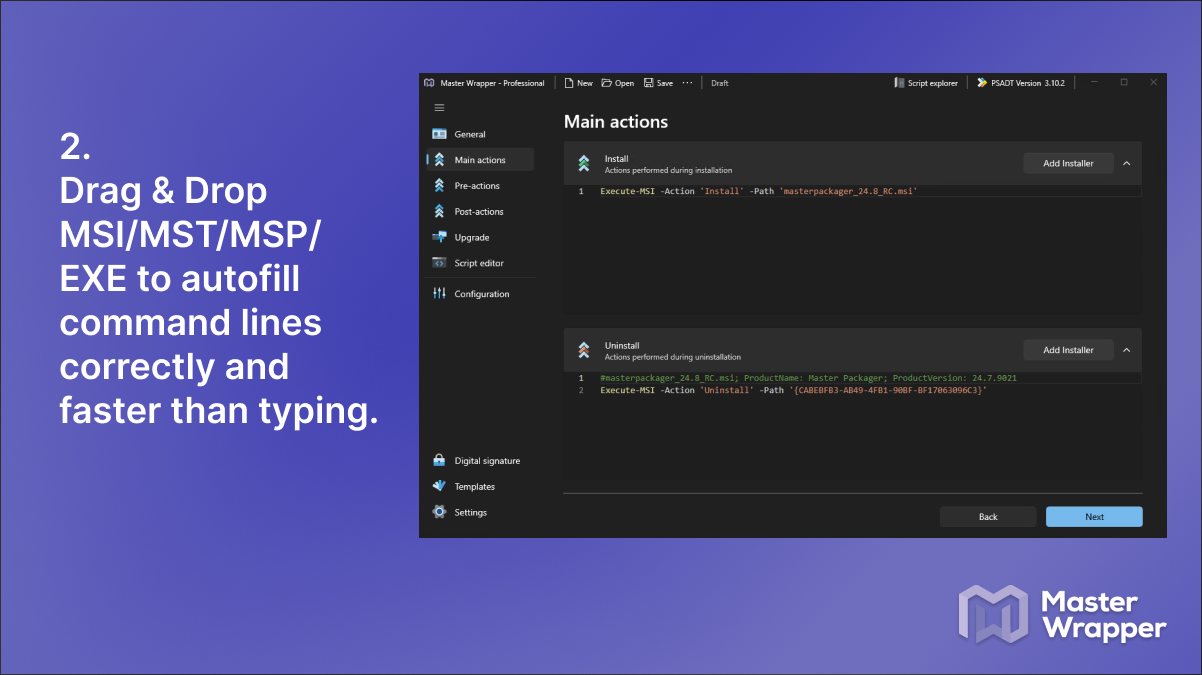
Task: Collapse the Install section chevron
Action: [x=1127, y=163]
